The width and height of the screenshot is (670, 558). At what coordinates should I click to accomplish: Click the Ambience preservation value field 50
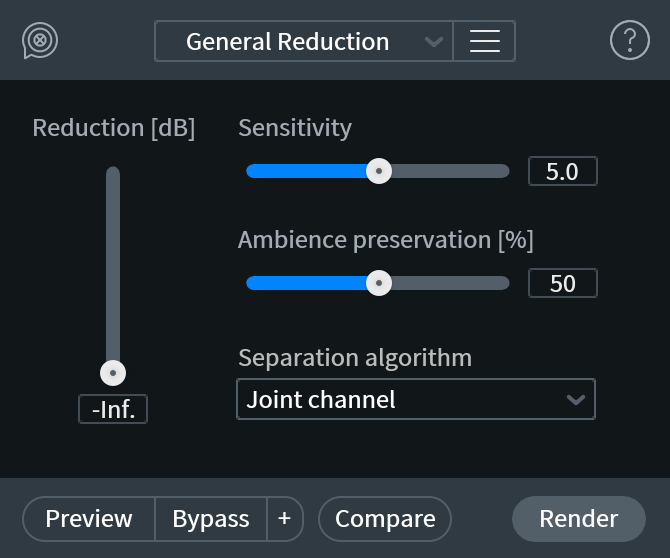point(562,283)
